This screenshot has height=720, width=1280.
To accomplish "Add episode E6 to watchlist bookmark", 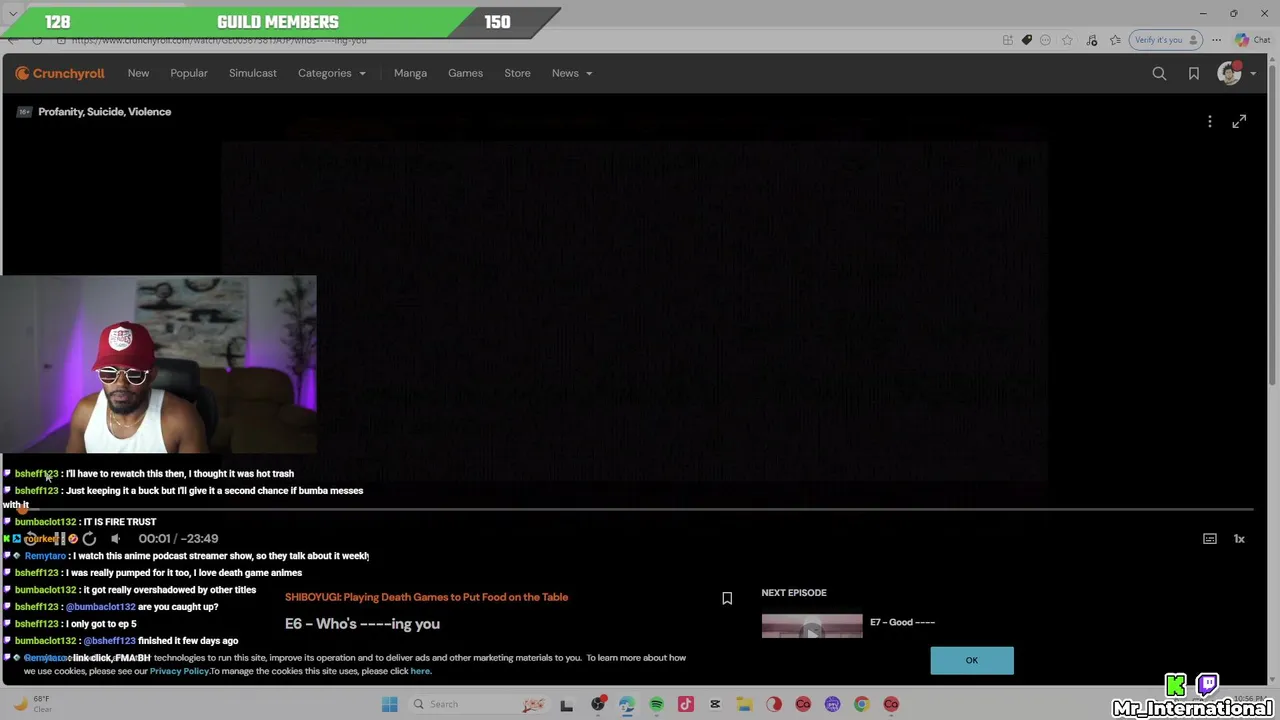I will click(727, 598).
